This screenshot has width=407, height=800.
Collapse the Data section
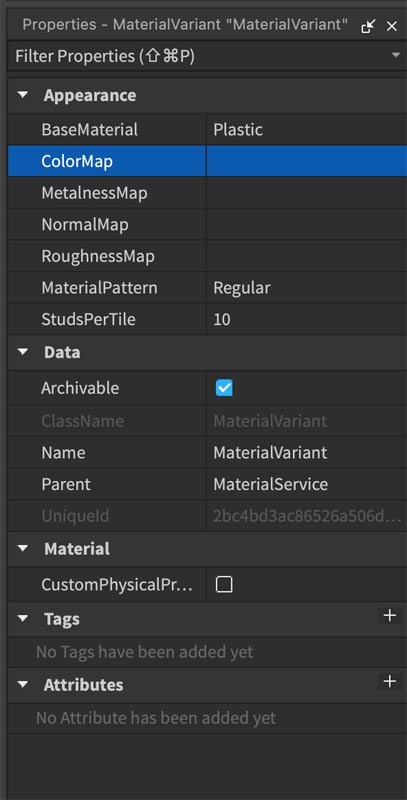pyautogui.click(x=23, y=353)
